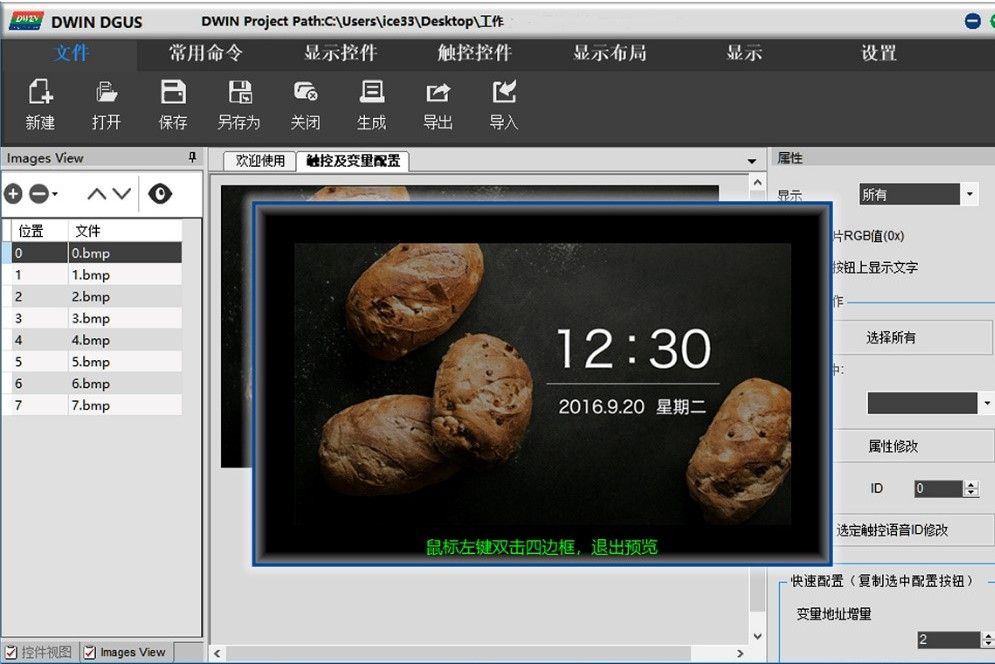Choose 另存为 (Save As) icon
The image size is (995, 664).
click(240, 92)
